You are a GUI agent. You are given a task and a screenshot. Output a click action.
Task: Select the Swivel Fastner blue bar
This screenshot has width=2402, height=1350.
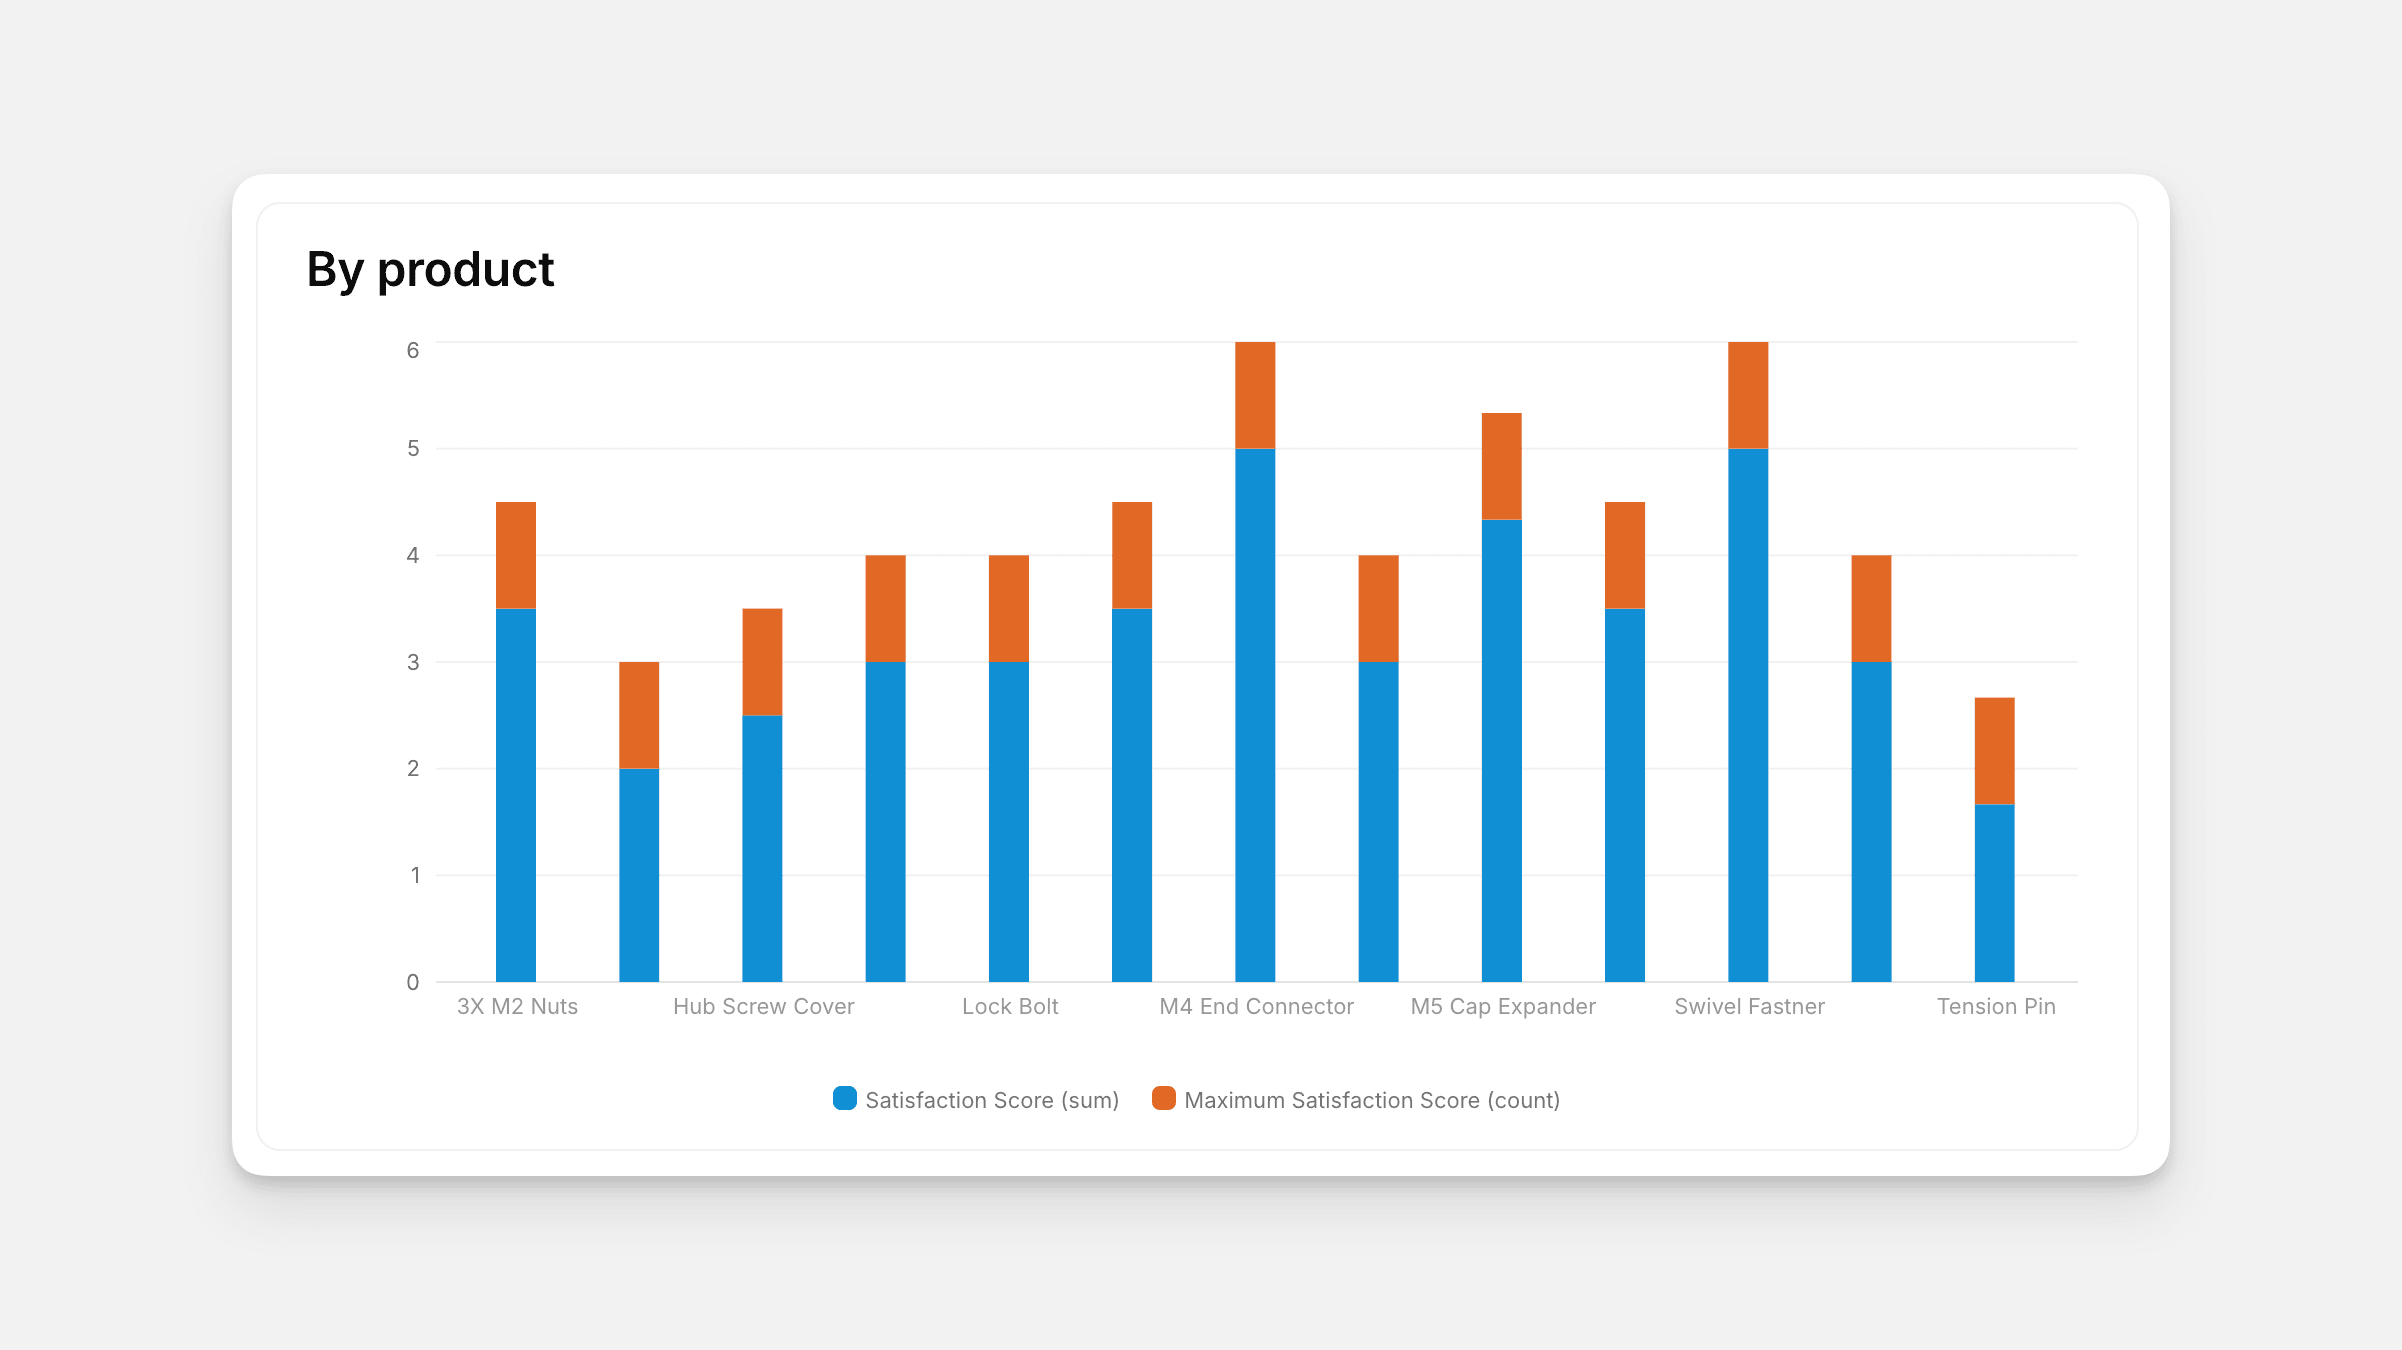click(x=1748, y=715)
